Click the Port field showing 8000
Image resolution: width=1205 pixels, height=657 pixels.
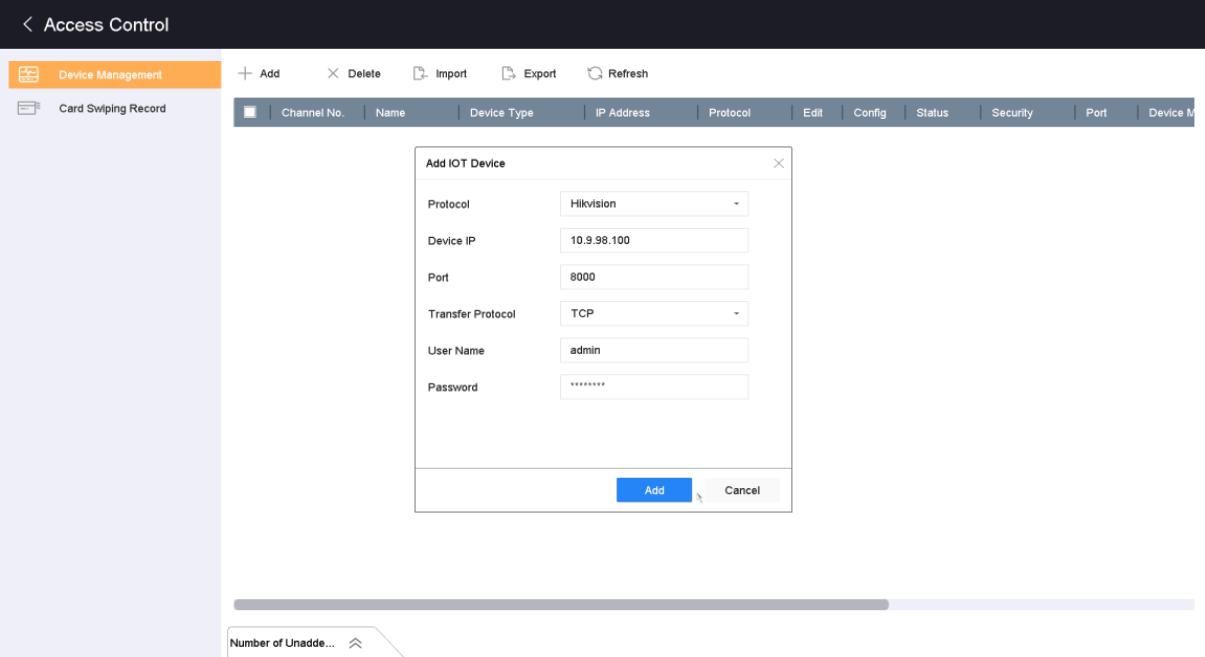[653, 277]
